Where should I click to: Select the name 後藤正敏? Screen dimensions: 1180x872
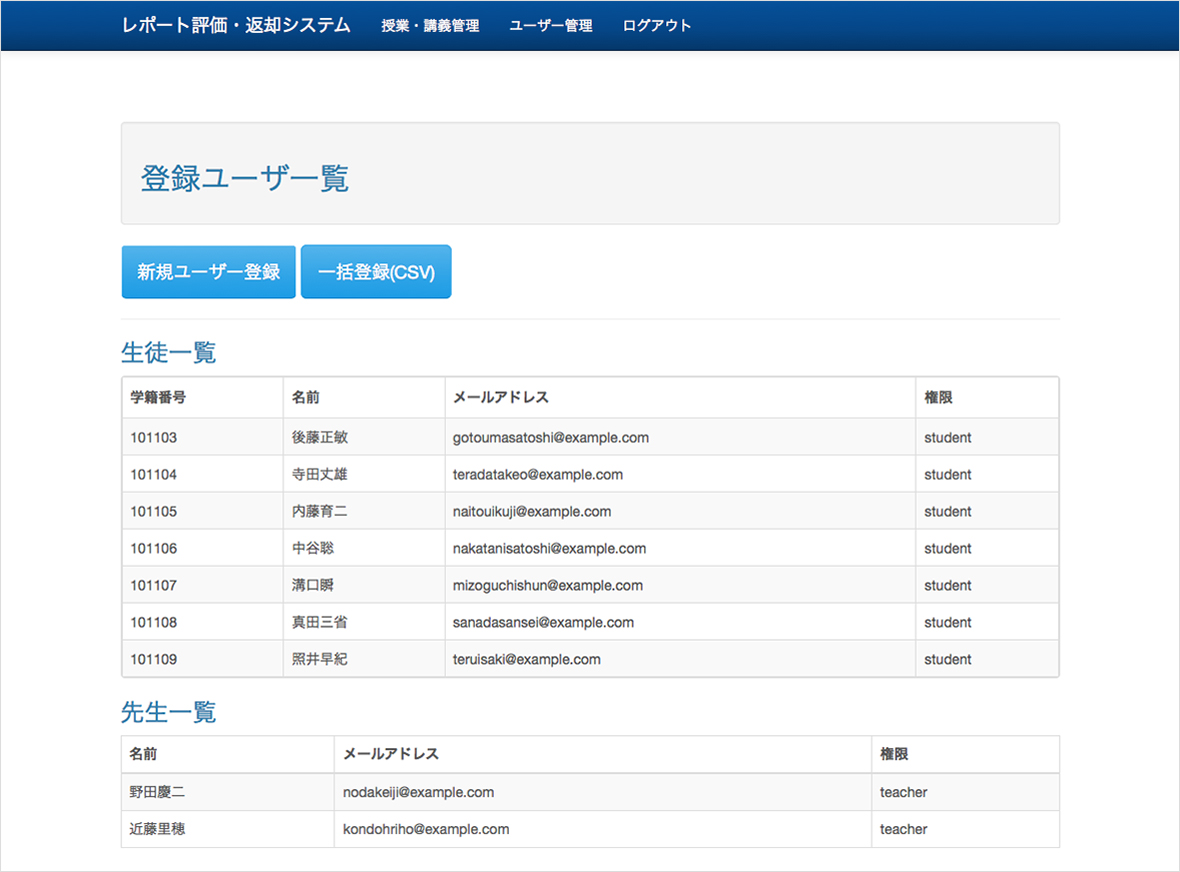320,438
